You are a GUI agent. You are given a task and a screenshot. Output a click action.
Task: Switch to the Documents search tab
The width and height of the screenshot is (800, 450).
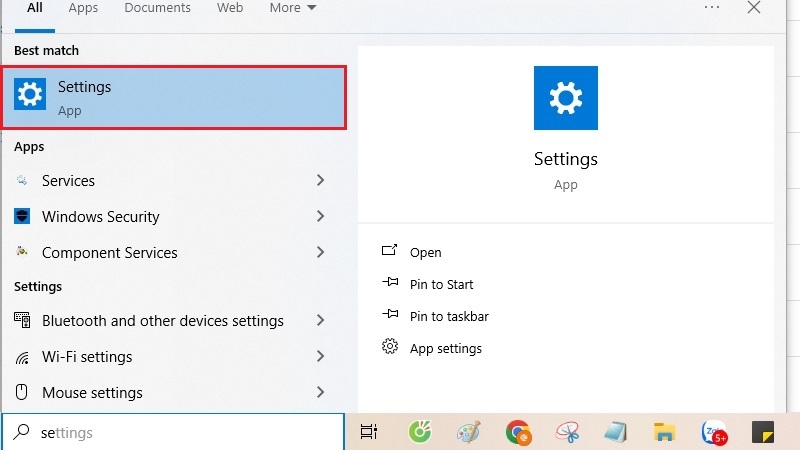pos(158,8)
